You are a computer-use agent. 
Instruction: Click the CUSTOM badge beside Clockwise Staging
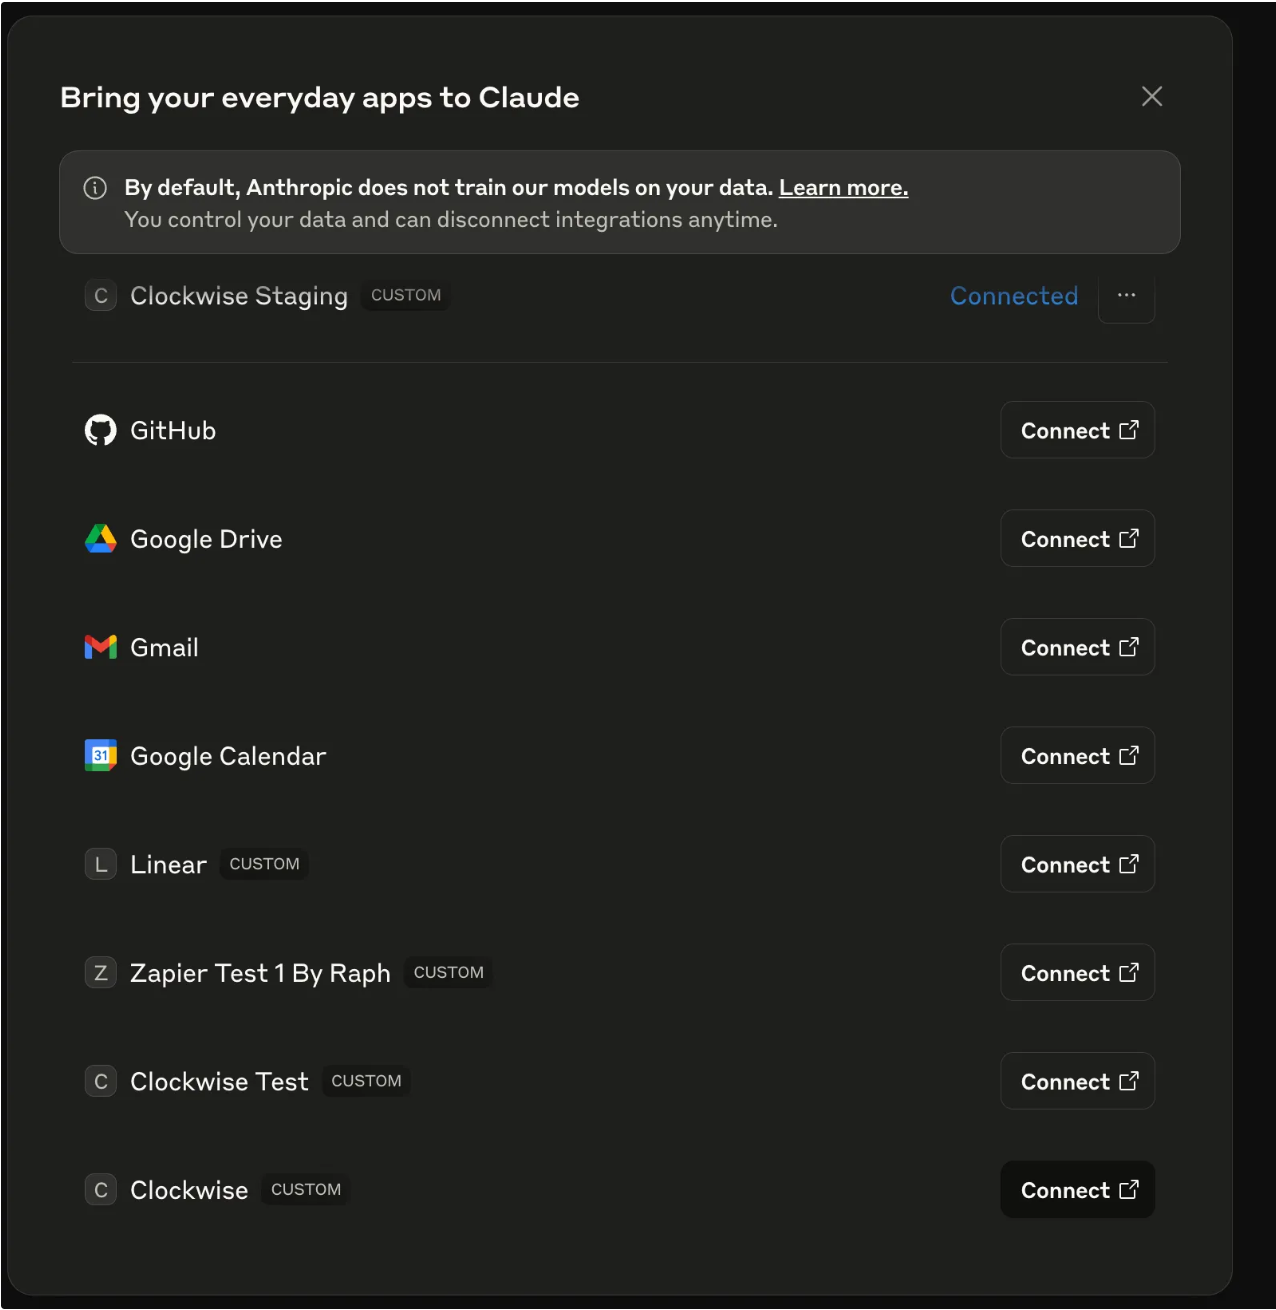[406, 296]
